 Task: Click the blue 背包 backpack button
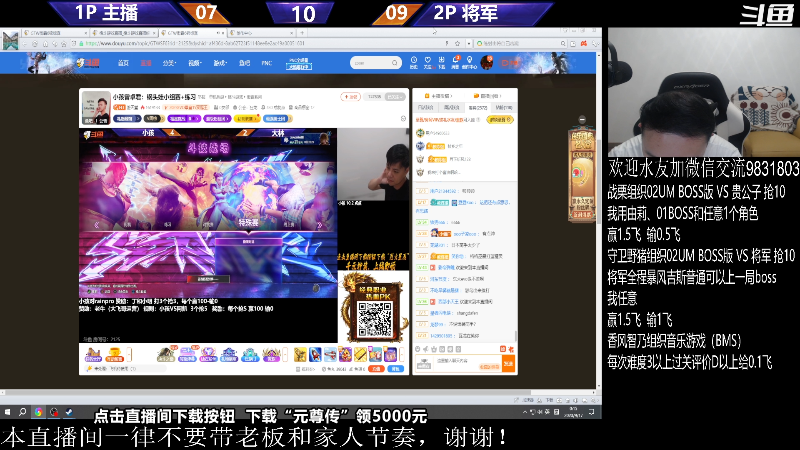coord(395,368)
